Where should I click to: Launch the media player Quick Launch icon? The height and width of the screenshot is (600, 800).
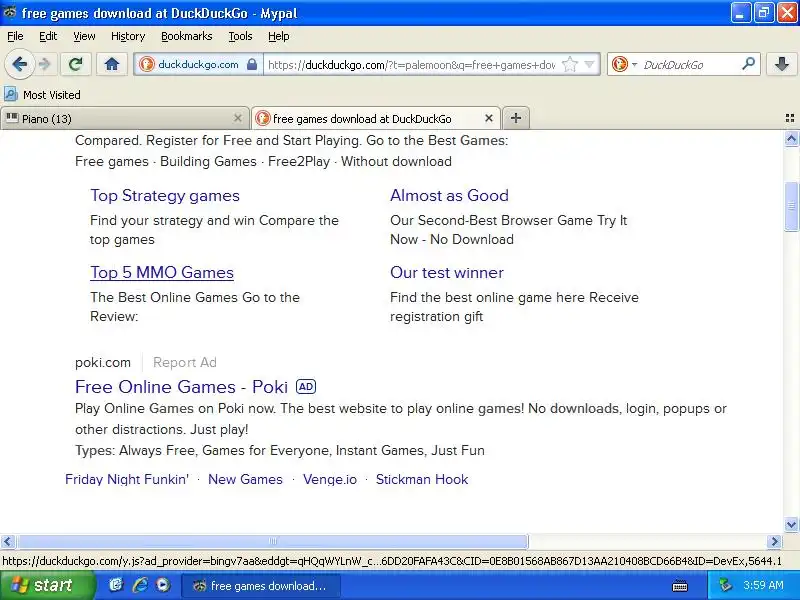(163, 585)
